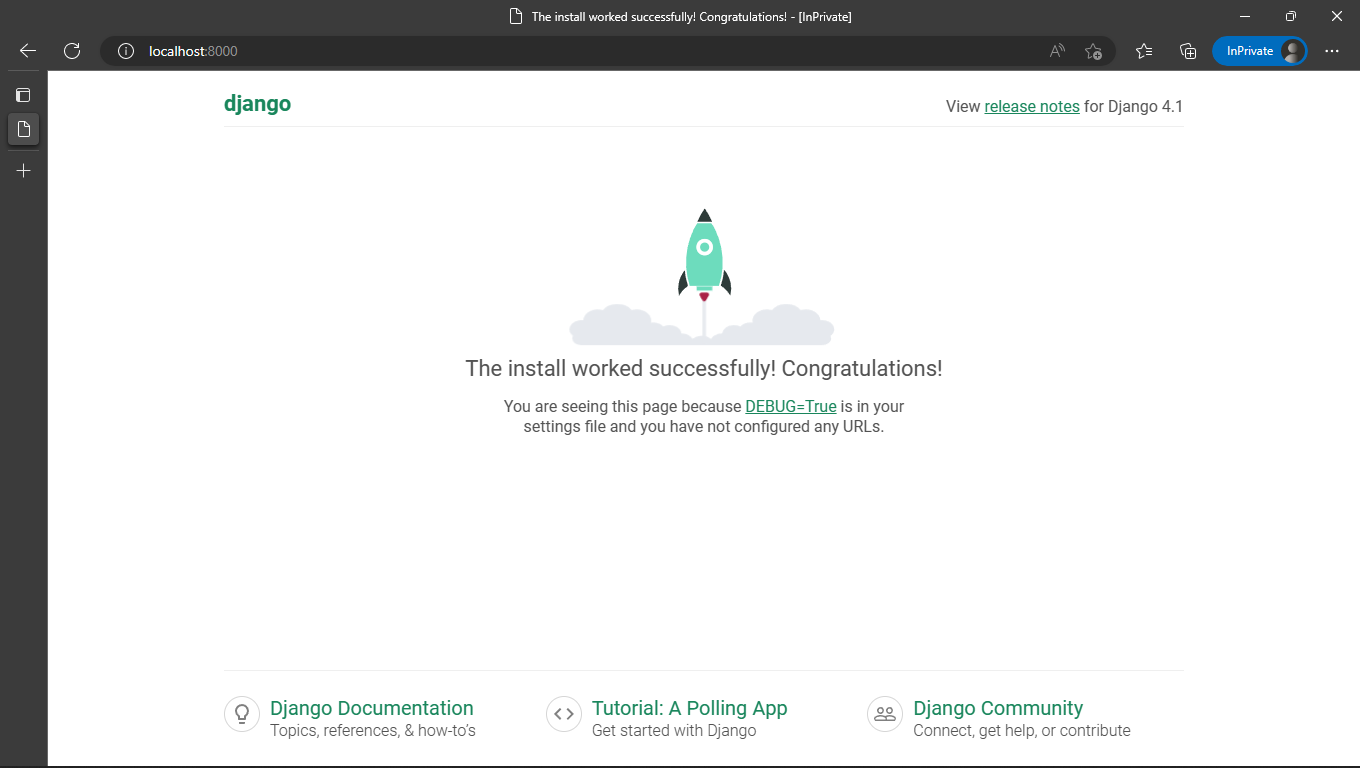This screenshot has height=768, width=1360.
Task: Open Django Community link
Action: click(998, 708)
